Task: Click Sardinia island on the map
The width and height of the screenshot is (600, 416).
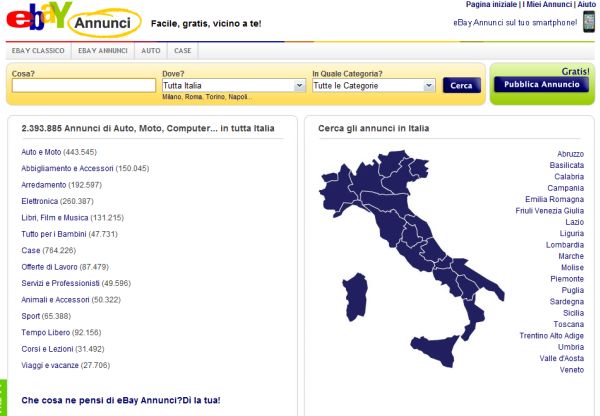Action: click(356, 297)
